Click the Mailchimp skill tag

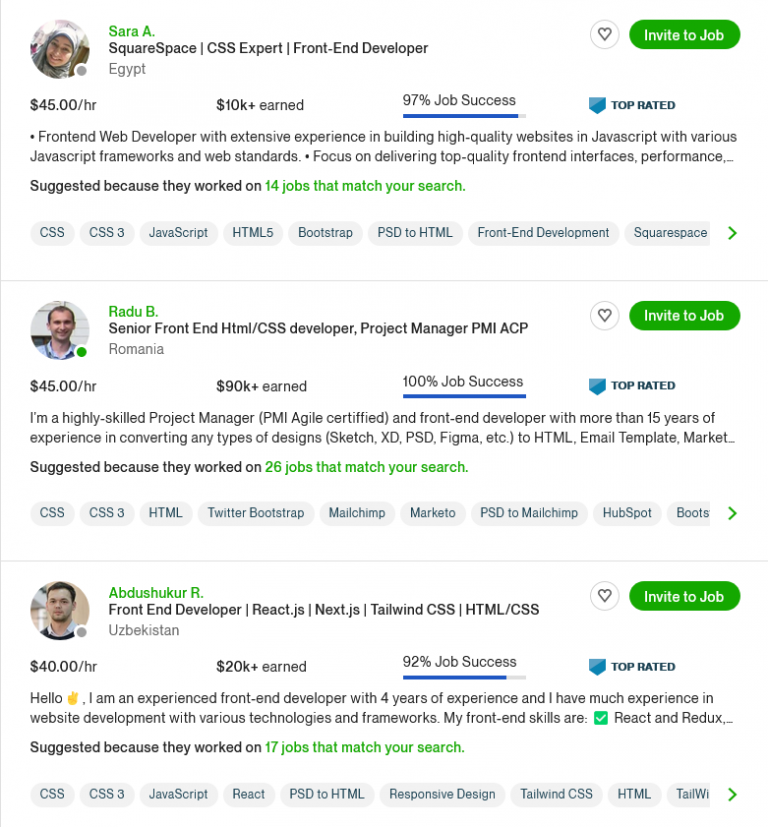pyautogui.click(x=357, y=513)
